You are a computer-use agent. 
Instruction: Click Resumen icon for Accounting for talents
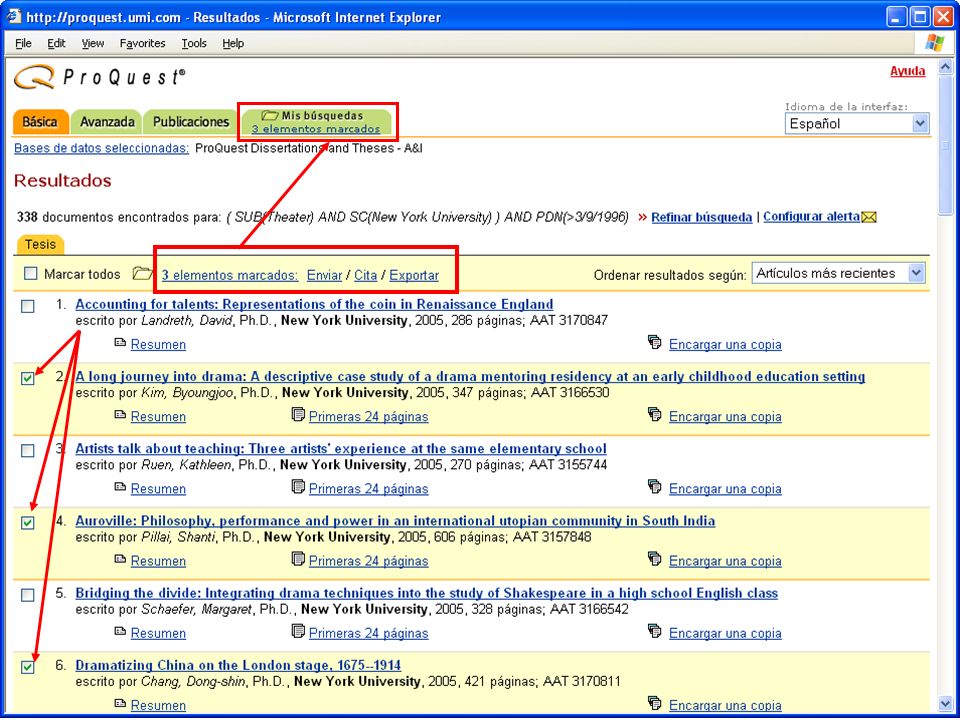120,343
